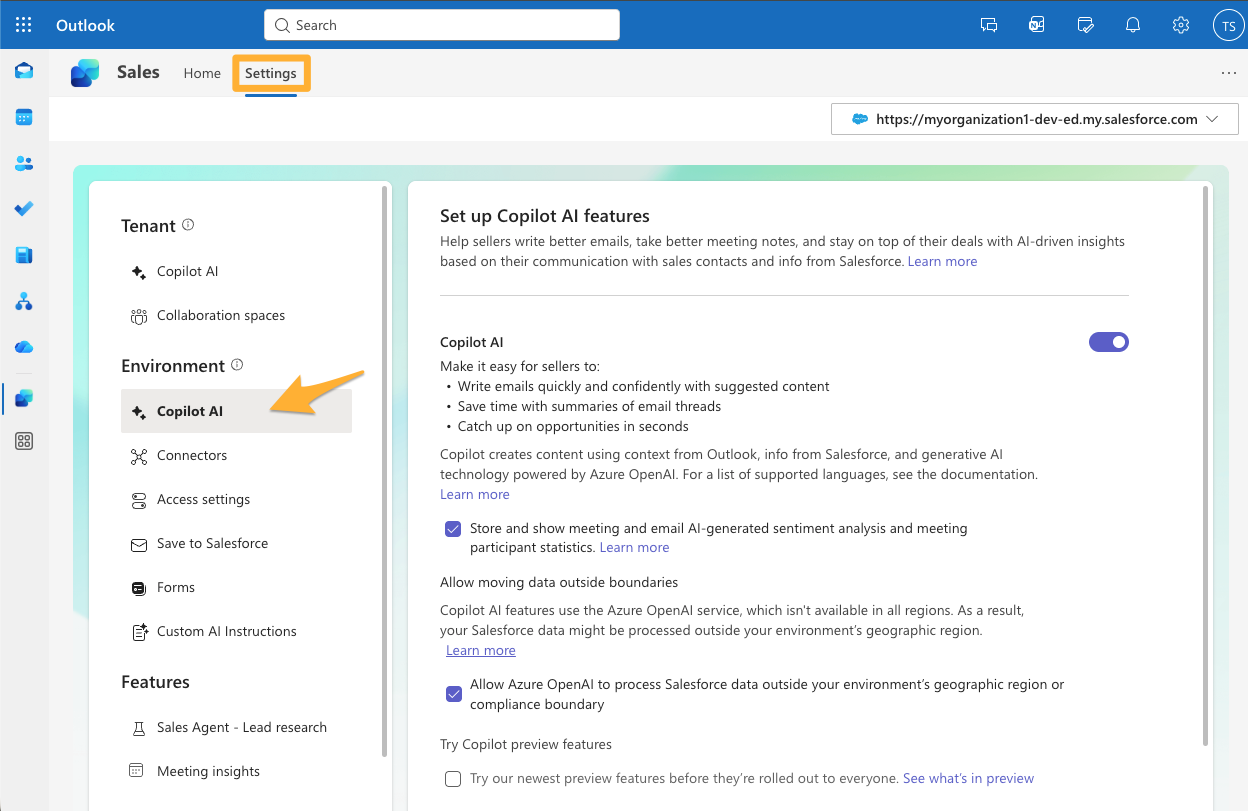Open OneDrive cloud icon in sidebar
Viewport: 1248px width, 811px height.
tap(24, 347)
